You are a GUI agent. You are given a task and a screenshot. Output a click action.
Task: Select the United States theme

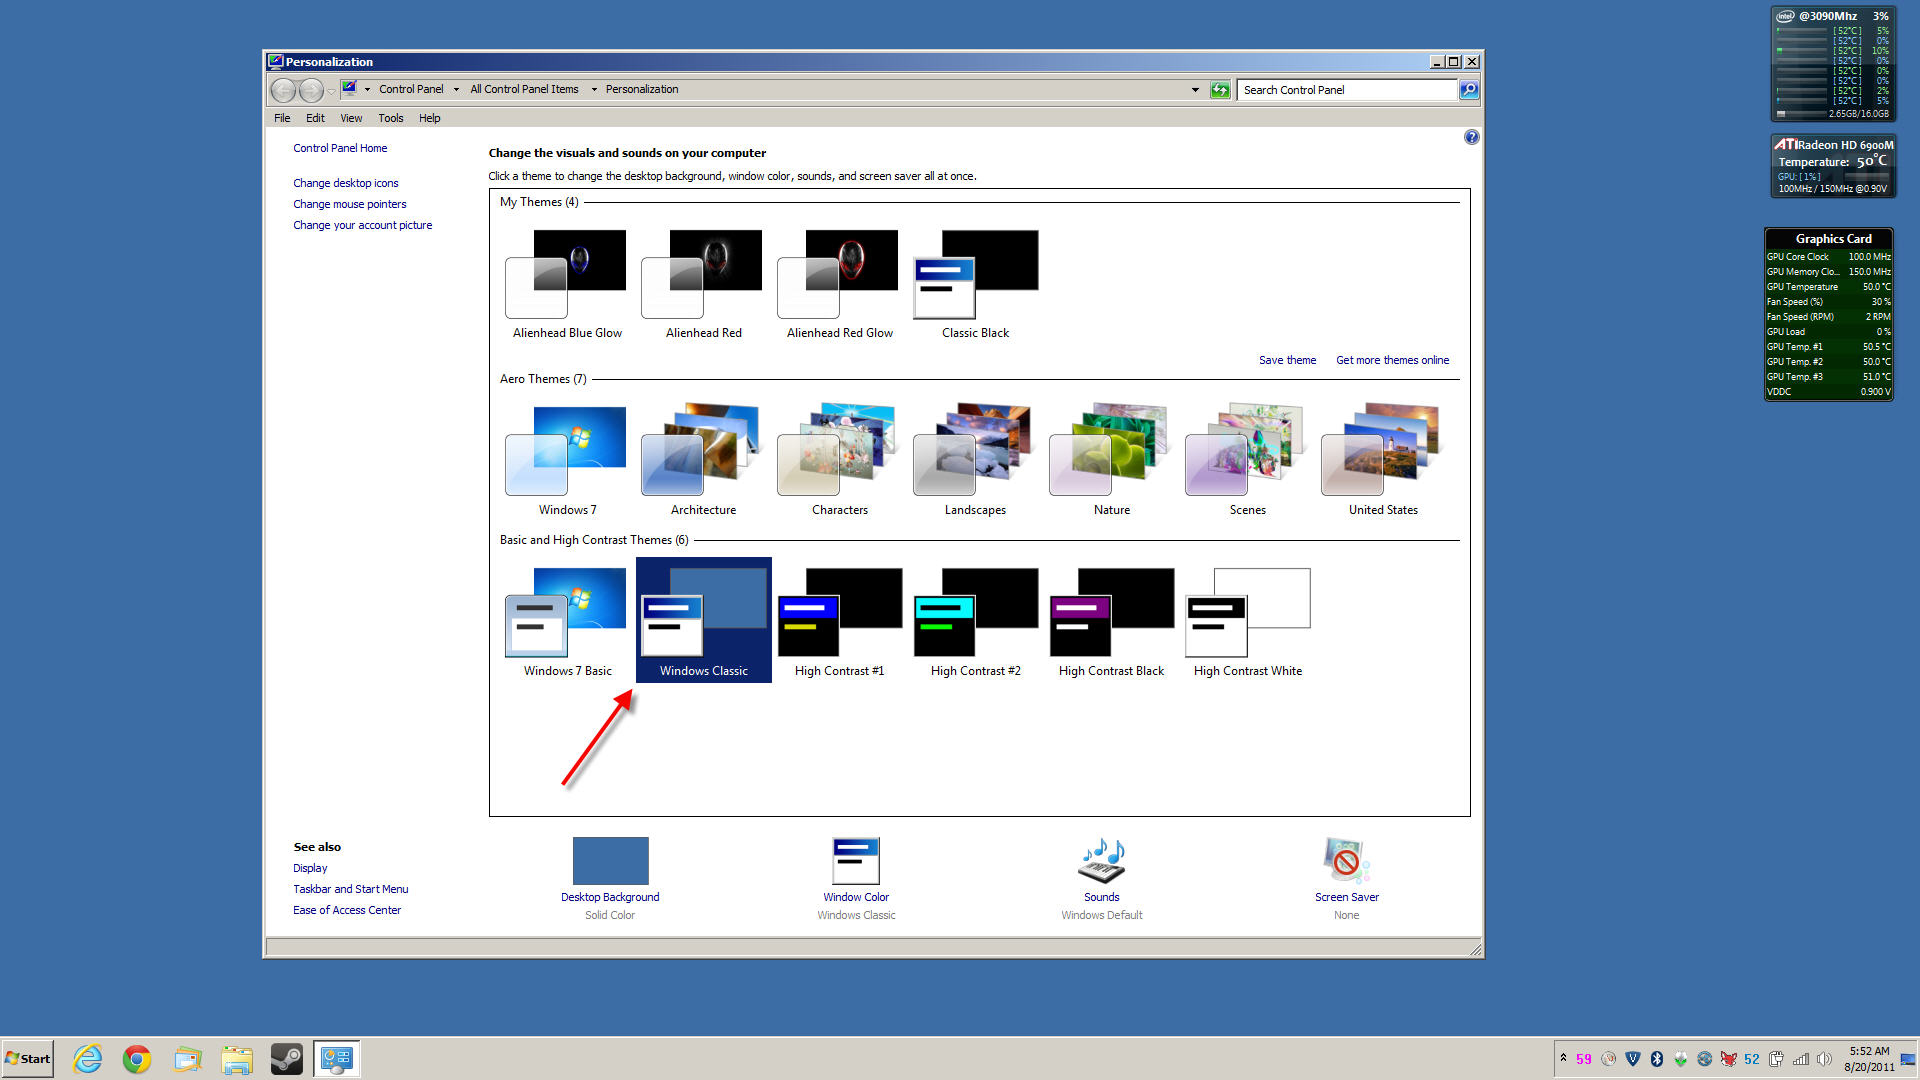(1383, 461)
